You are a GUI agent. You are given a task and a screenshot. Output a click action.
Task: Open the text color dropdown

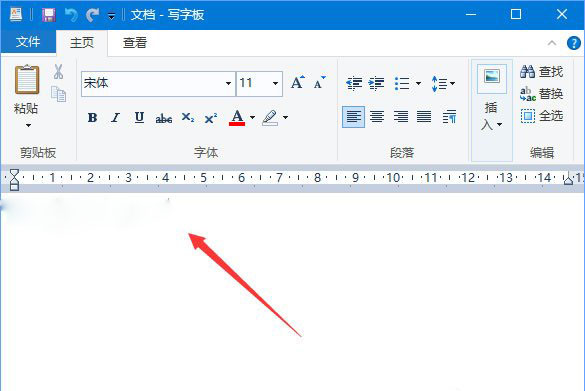pos(253,118)
